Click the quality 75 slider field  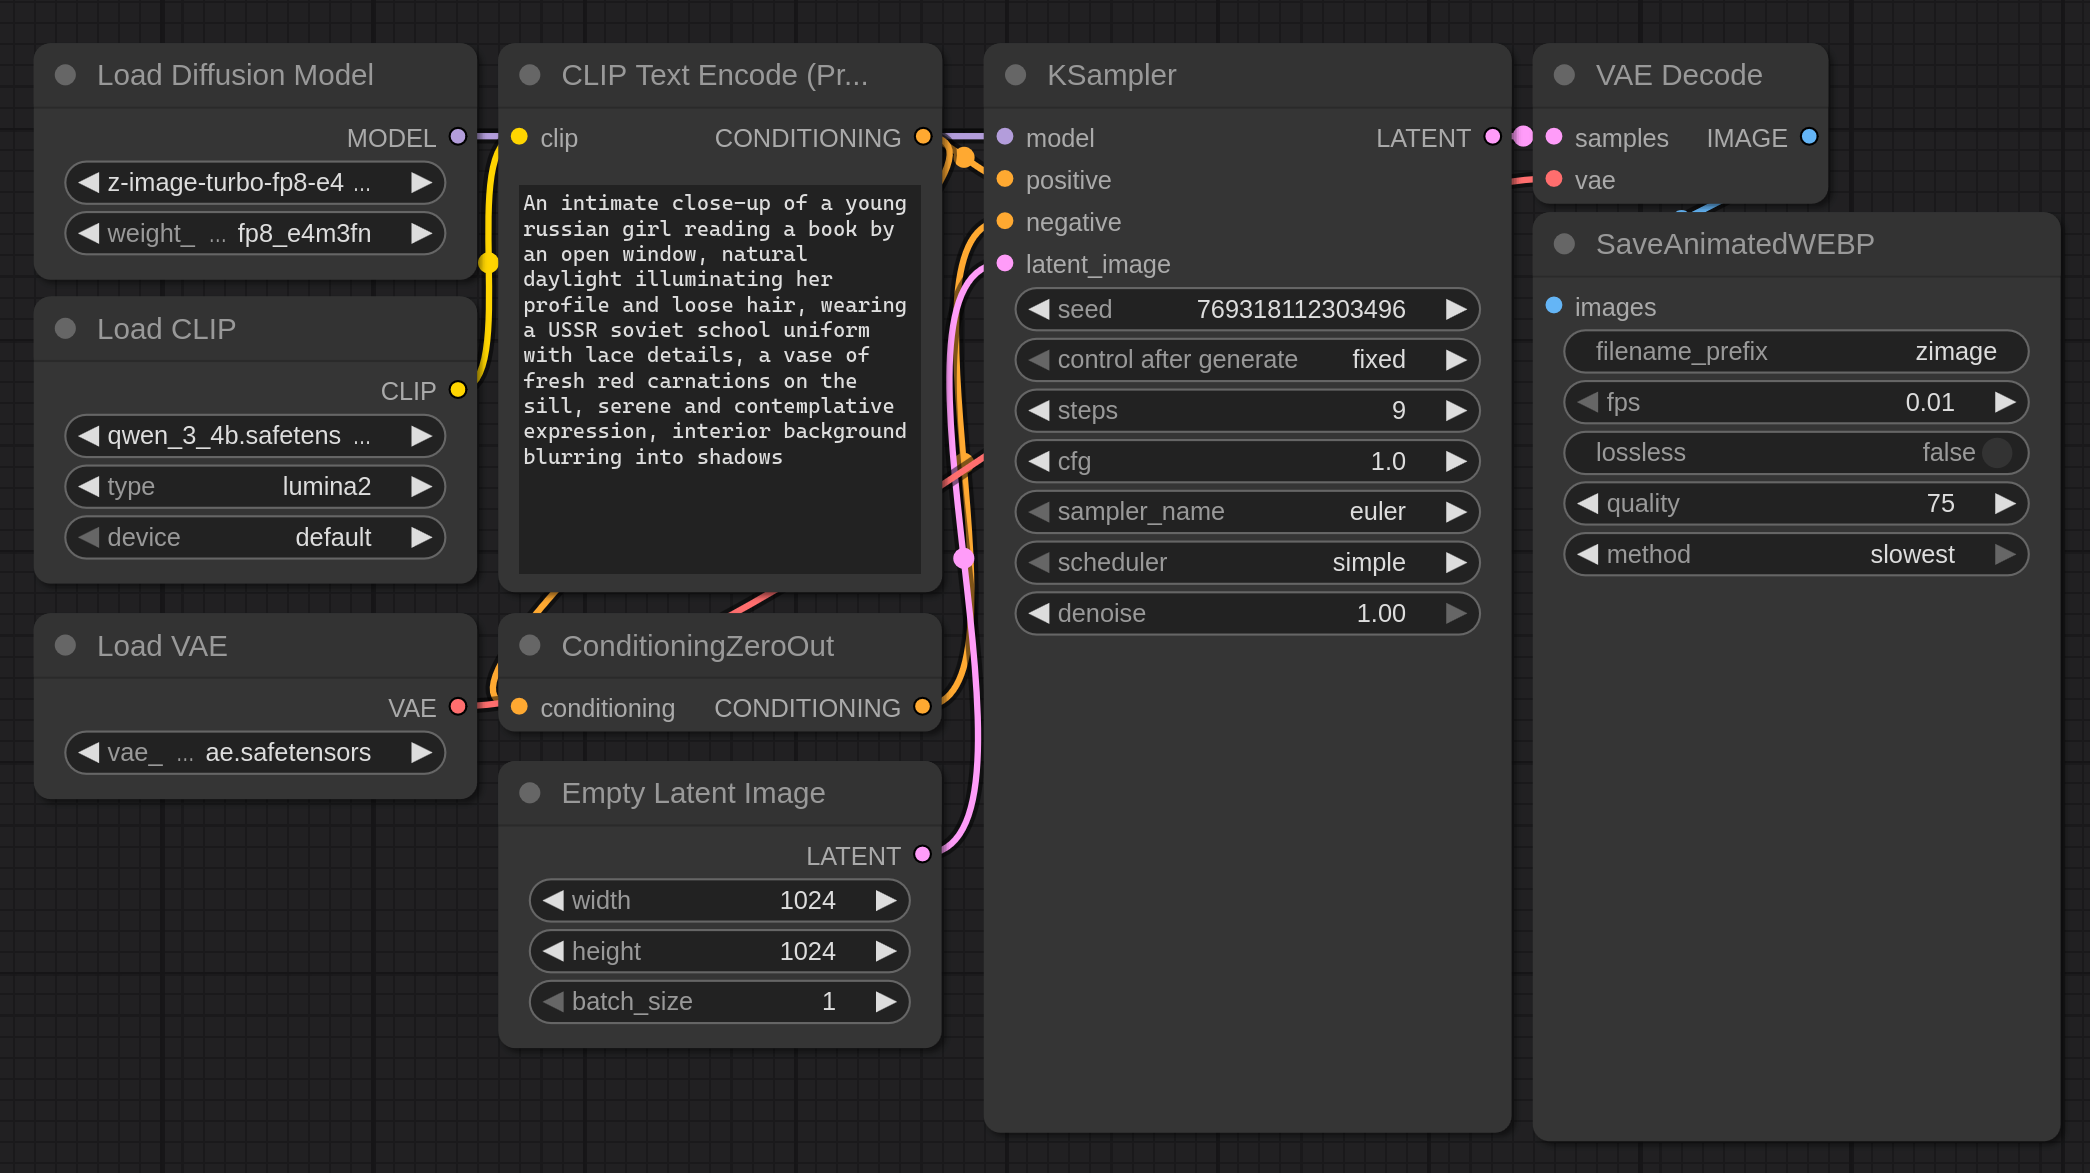tap(1795, 504)
